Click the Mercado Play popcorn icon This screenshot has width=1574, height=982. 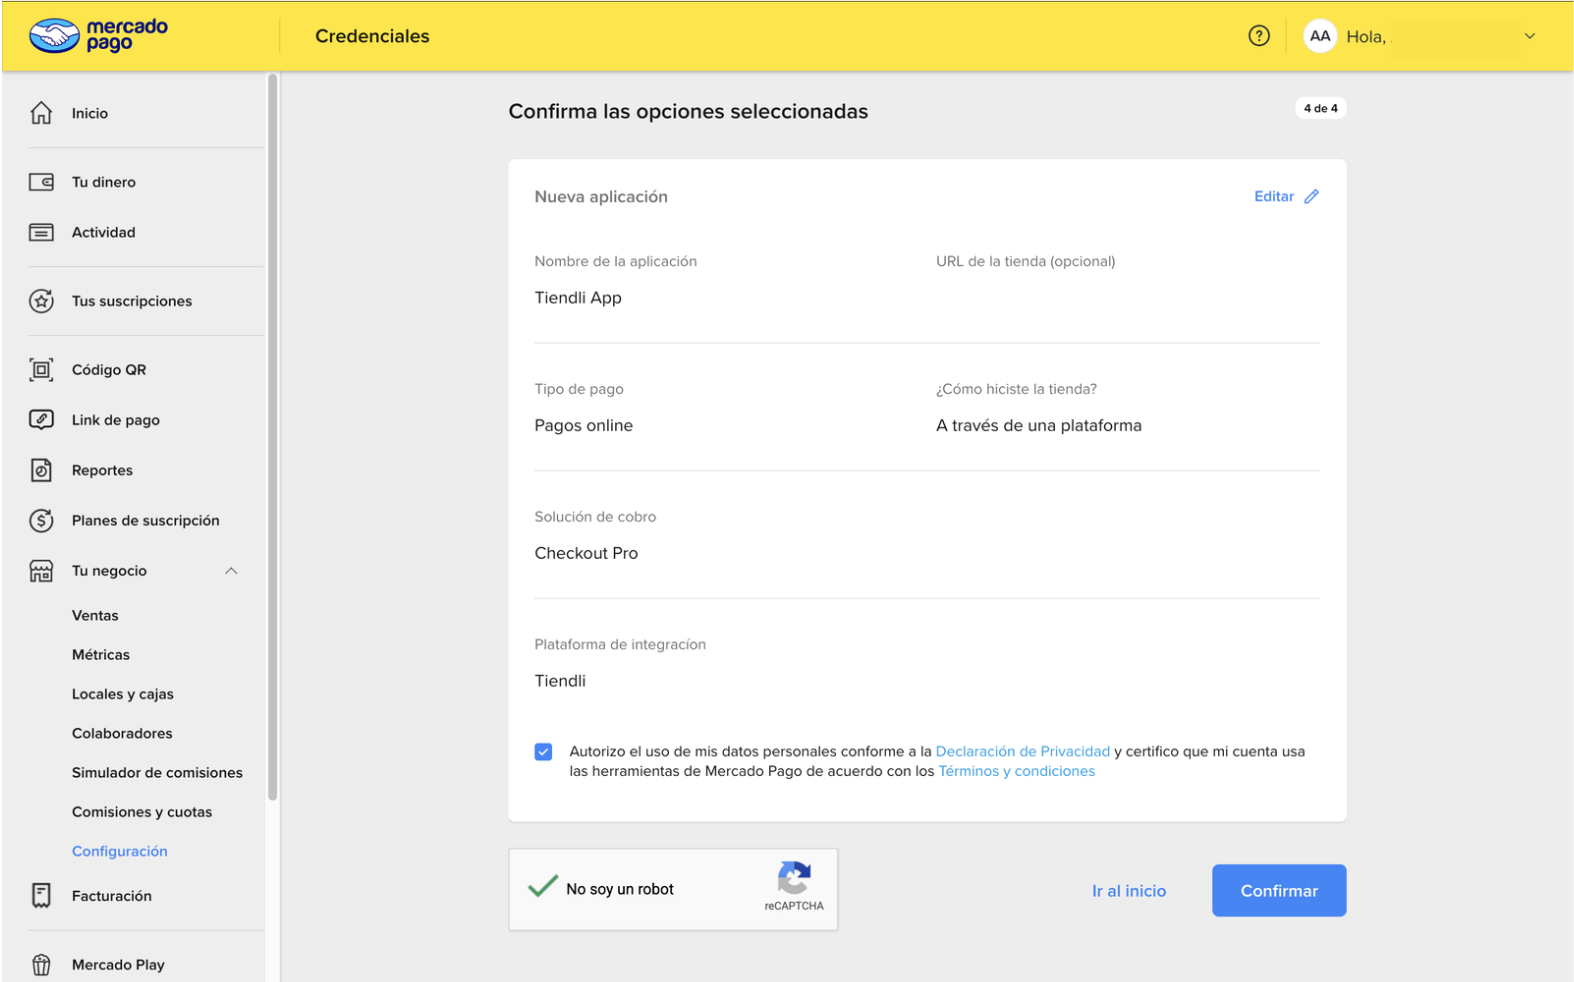click(x=41, y=965)
